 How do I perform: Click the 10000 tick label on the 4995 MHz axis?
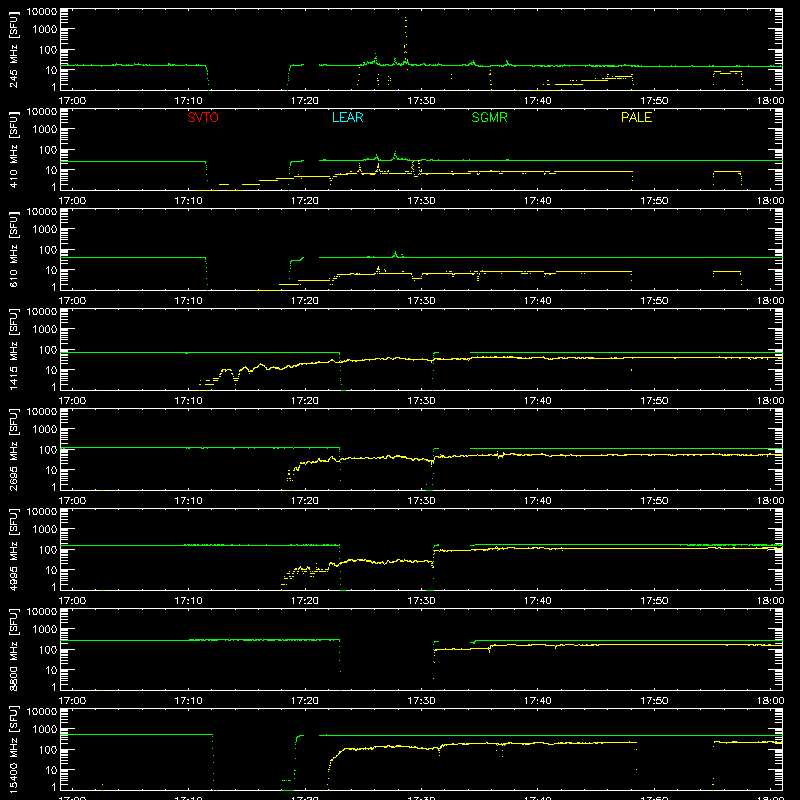pos(42,512)
